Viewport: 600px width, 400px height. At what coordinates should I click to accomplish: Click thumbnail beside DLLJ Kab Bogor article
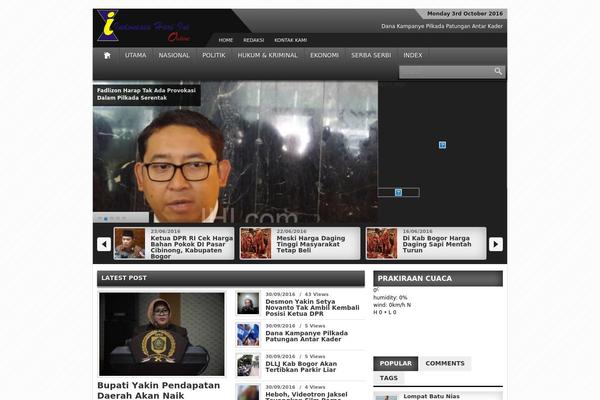click(248, 365)
